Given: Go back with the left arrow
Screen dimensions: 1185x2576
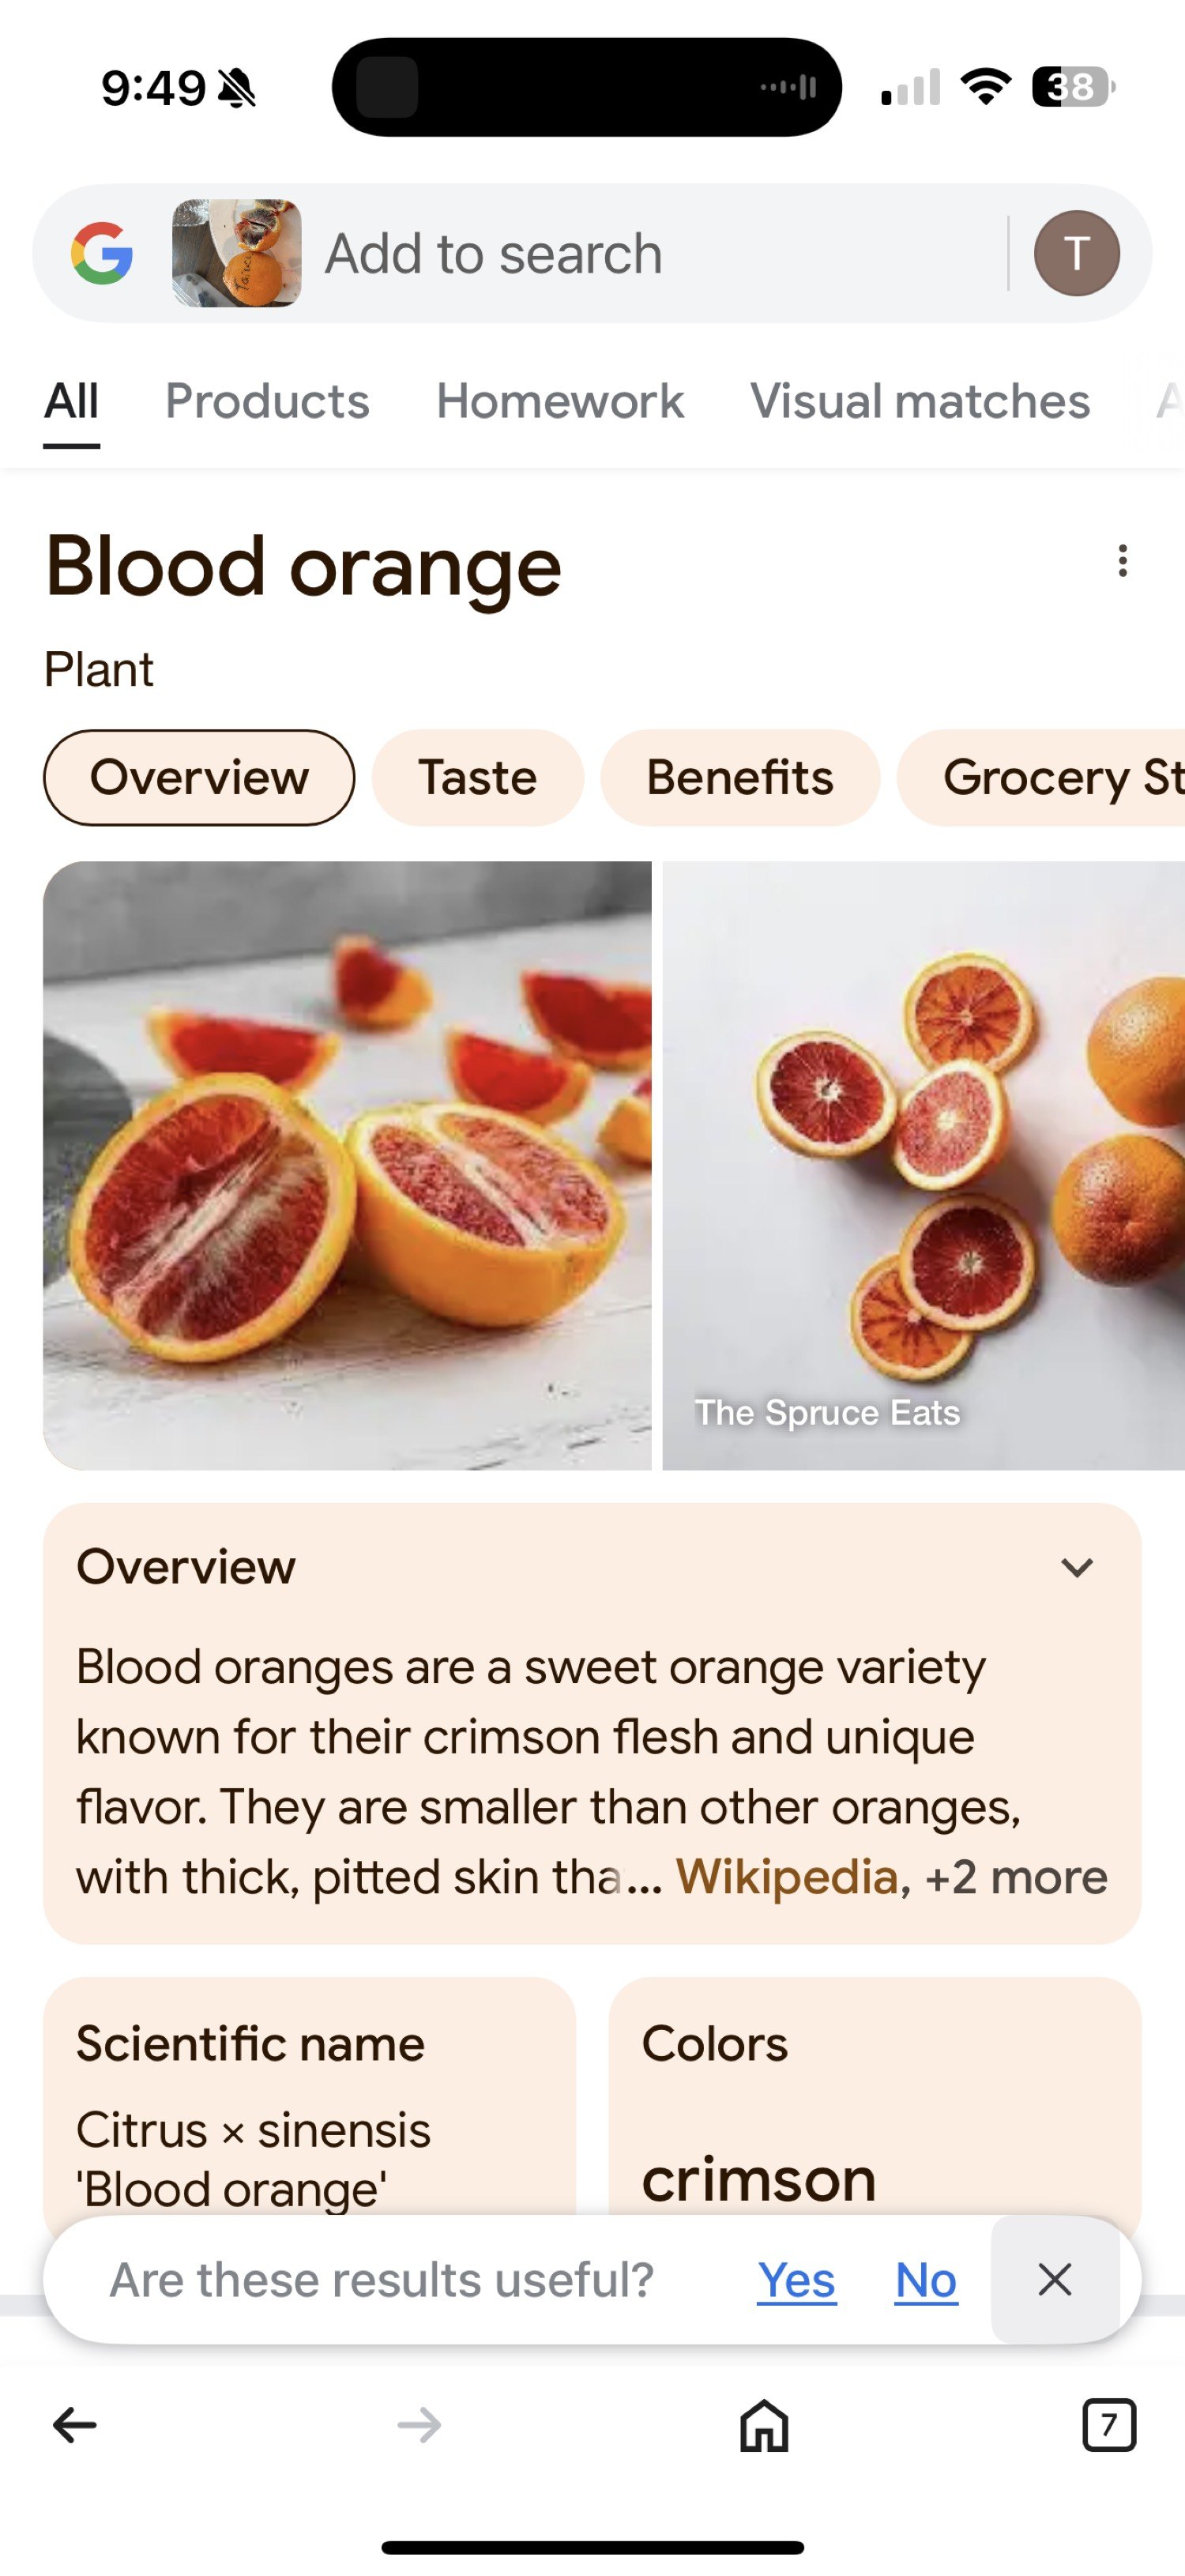Looking at the screenshot, I should point(75,2424).
